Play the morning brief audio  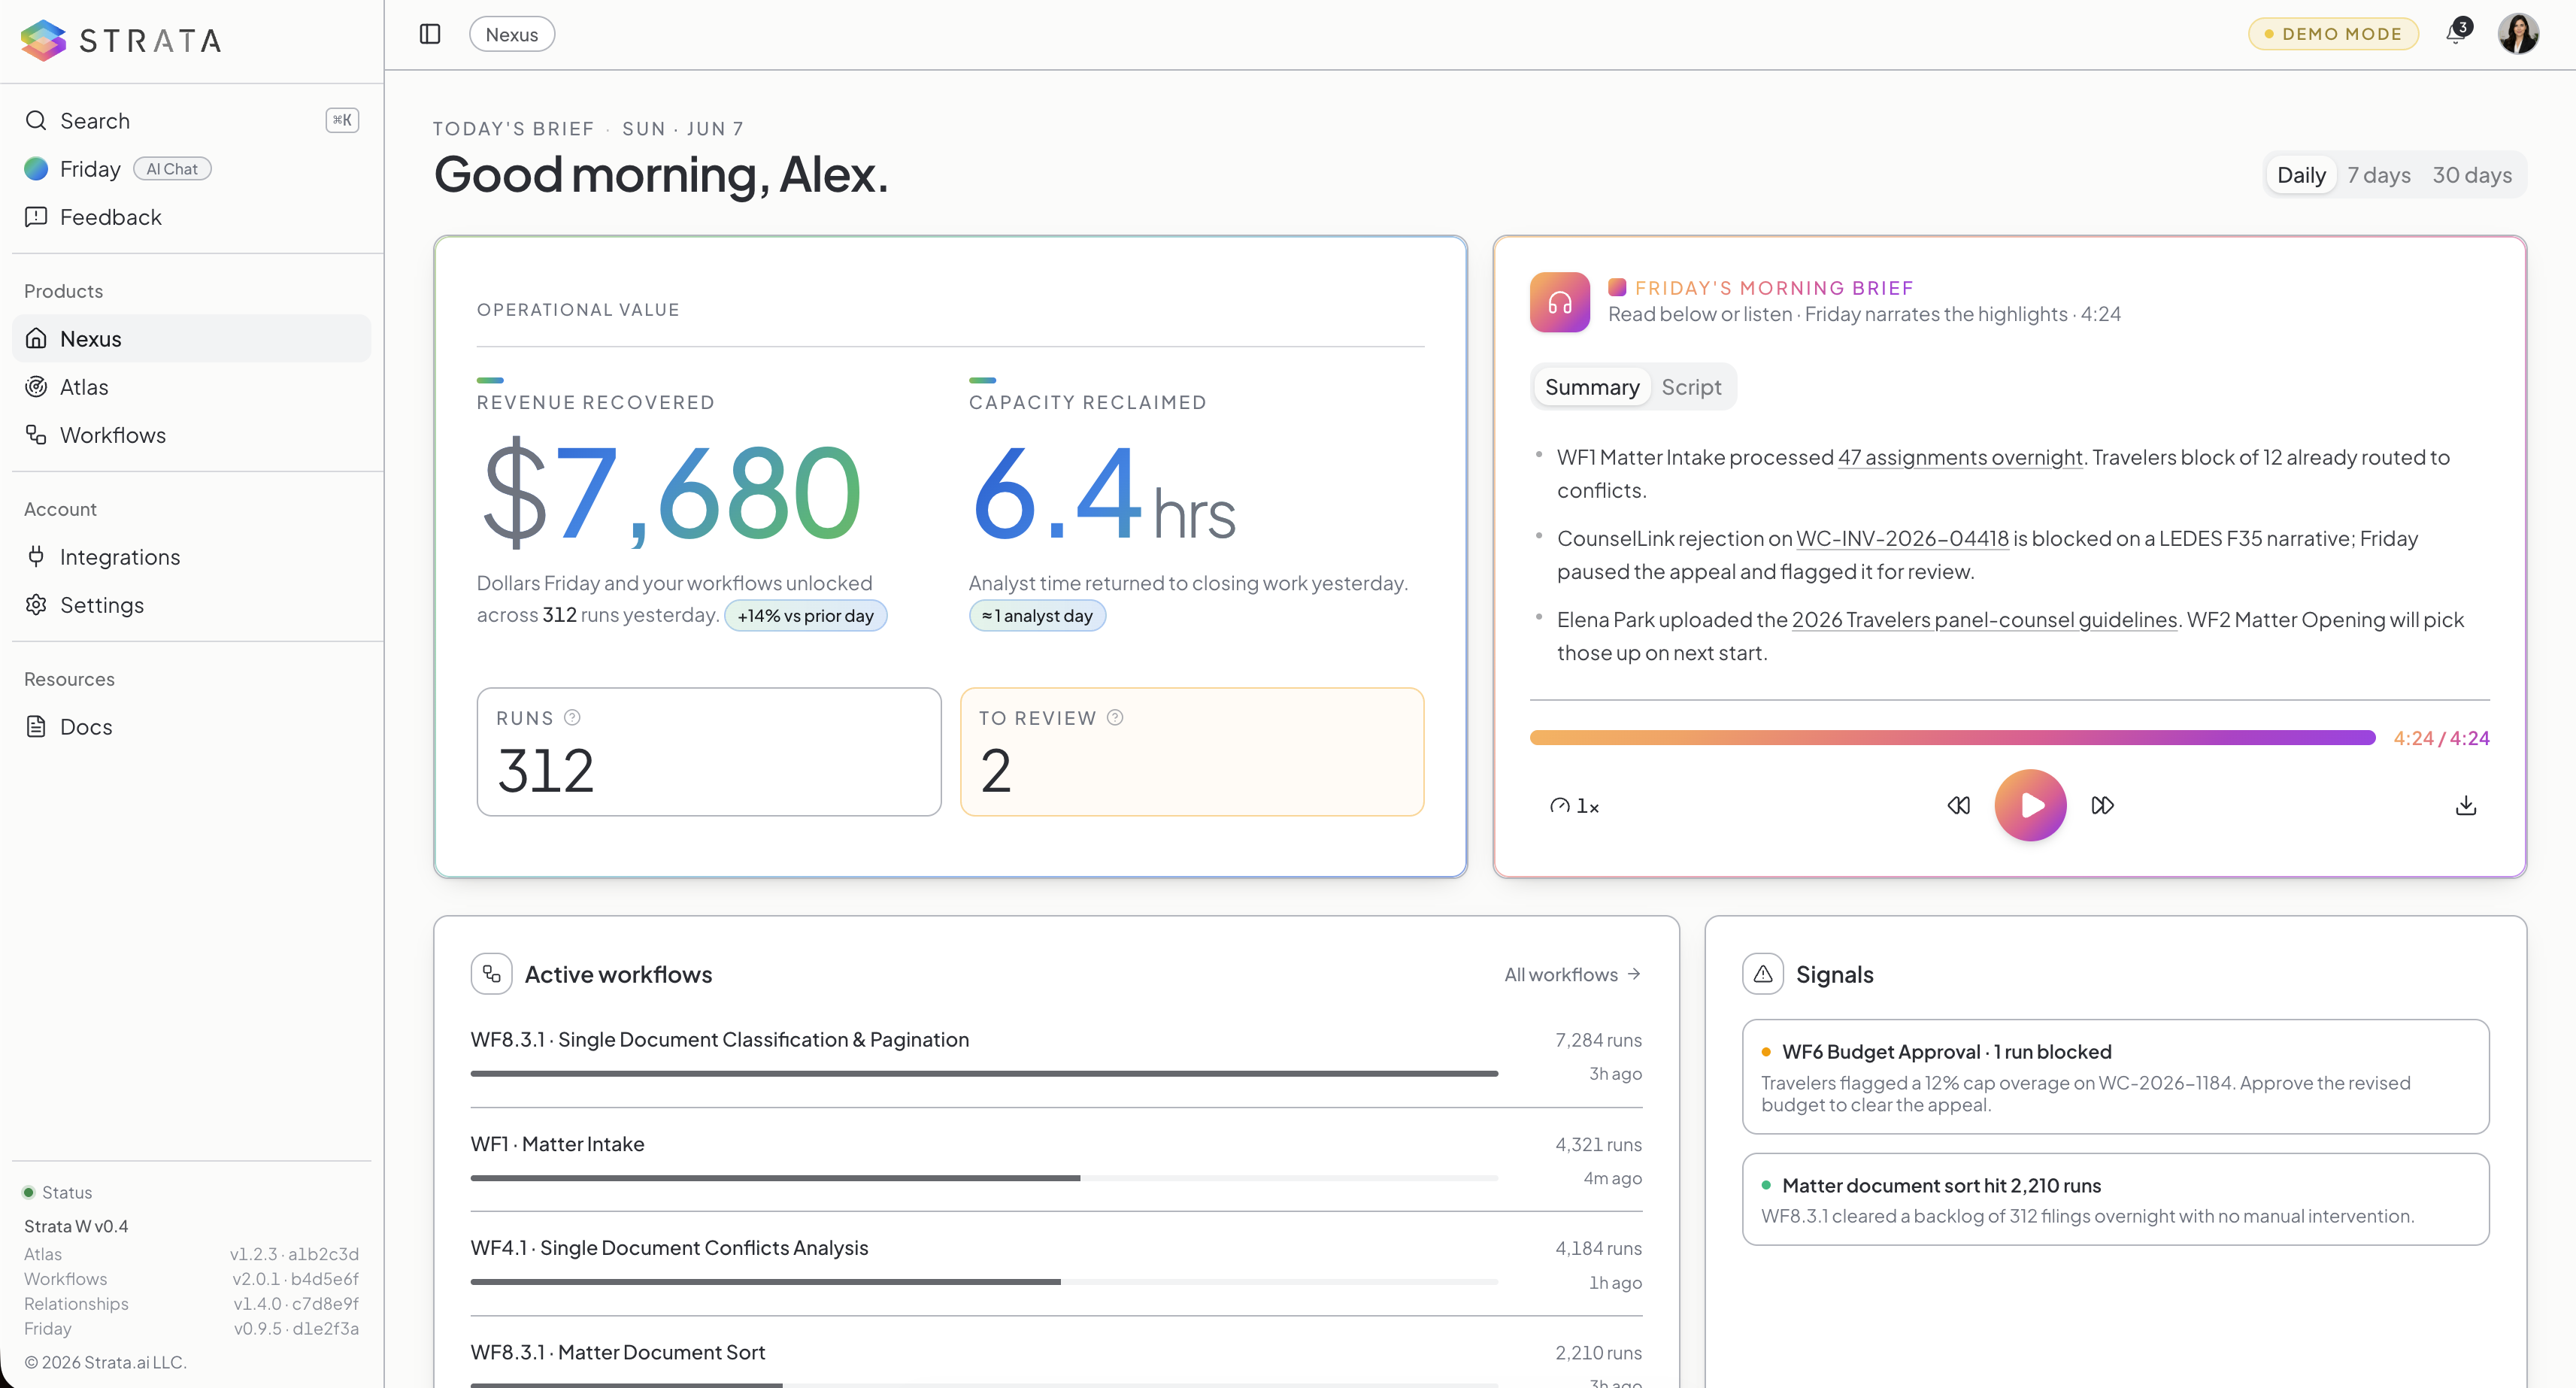(x=2030, y=805)
